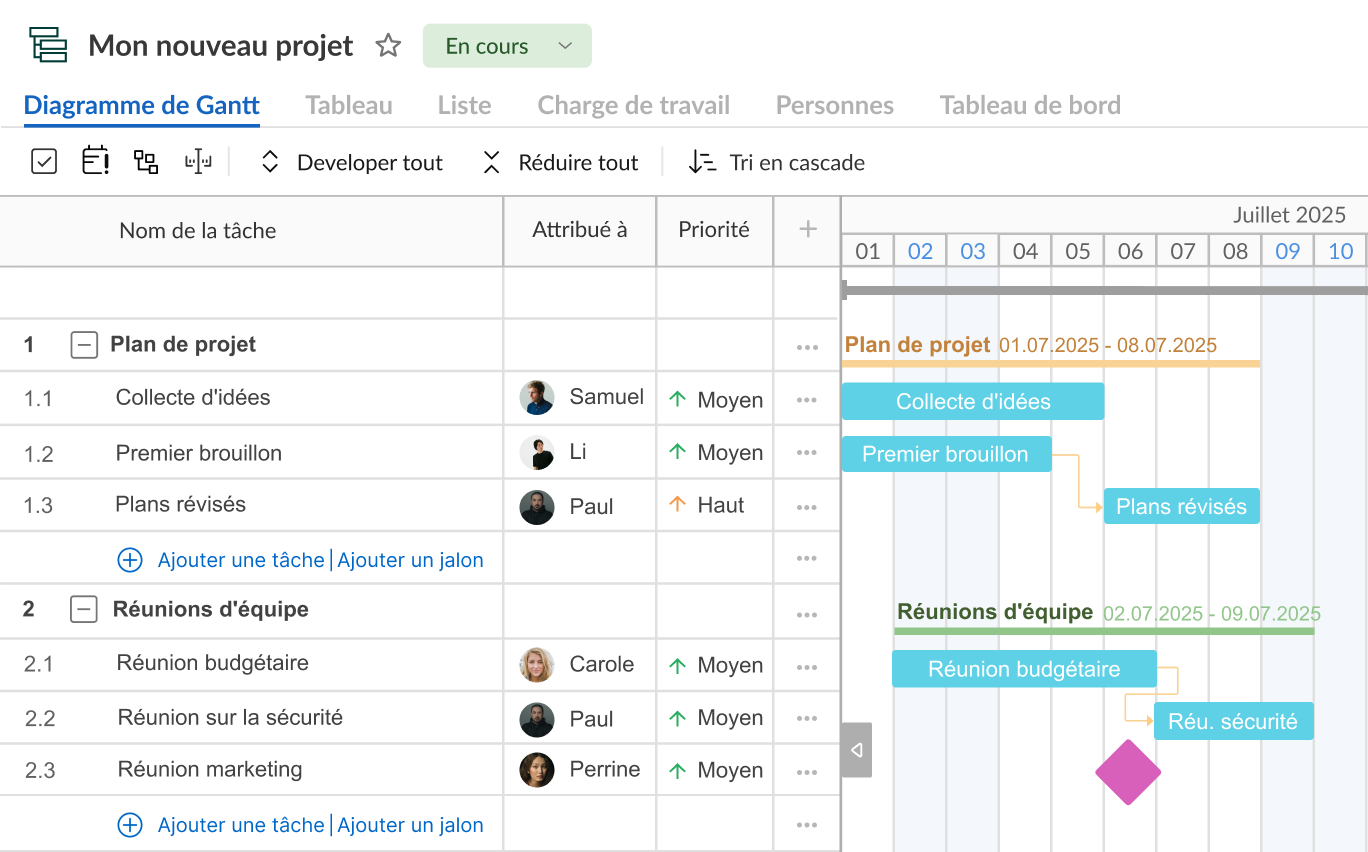Add a milestone under Réunions d'équipe

[411, 824]
